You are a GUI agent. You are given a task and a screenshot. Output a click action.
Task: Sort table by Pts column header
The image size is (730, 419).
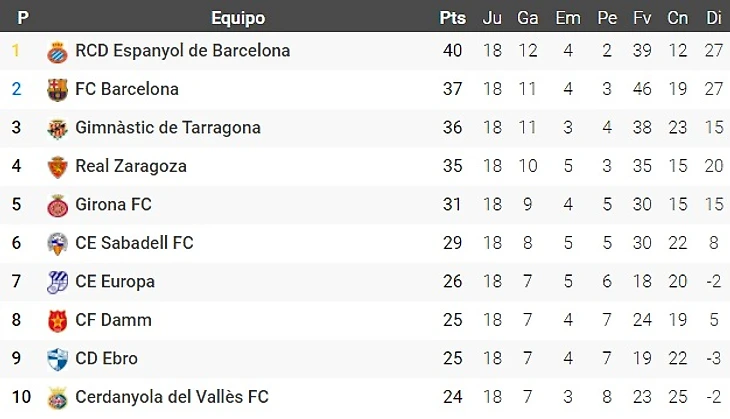[452, 18]
